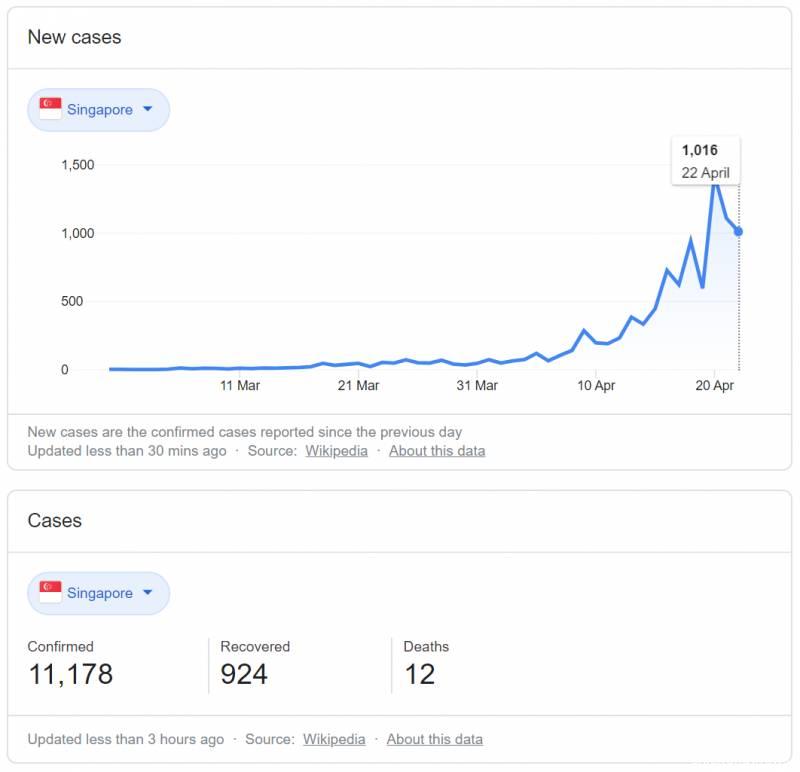800x772 pixels.
Task: Click the Recovered count 924
Action: (244, 674)
